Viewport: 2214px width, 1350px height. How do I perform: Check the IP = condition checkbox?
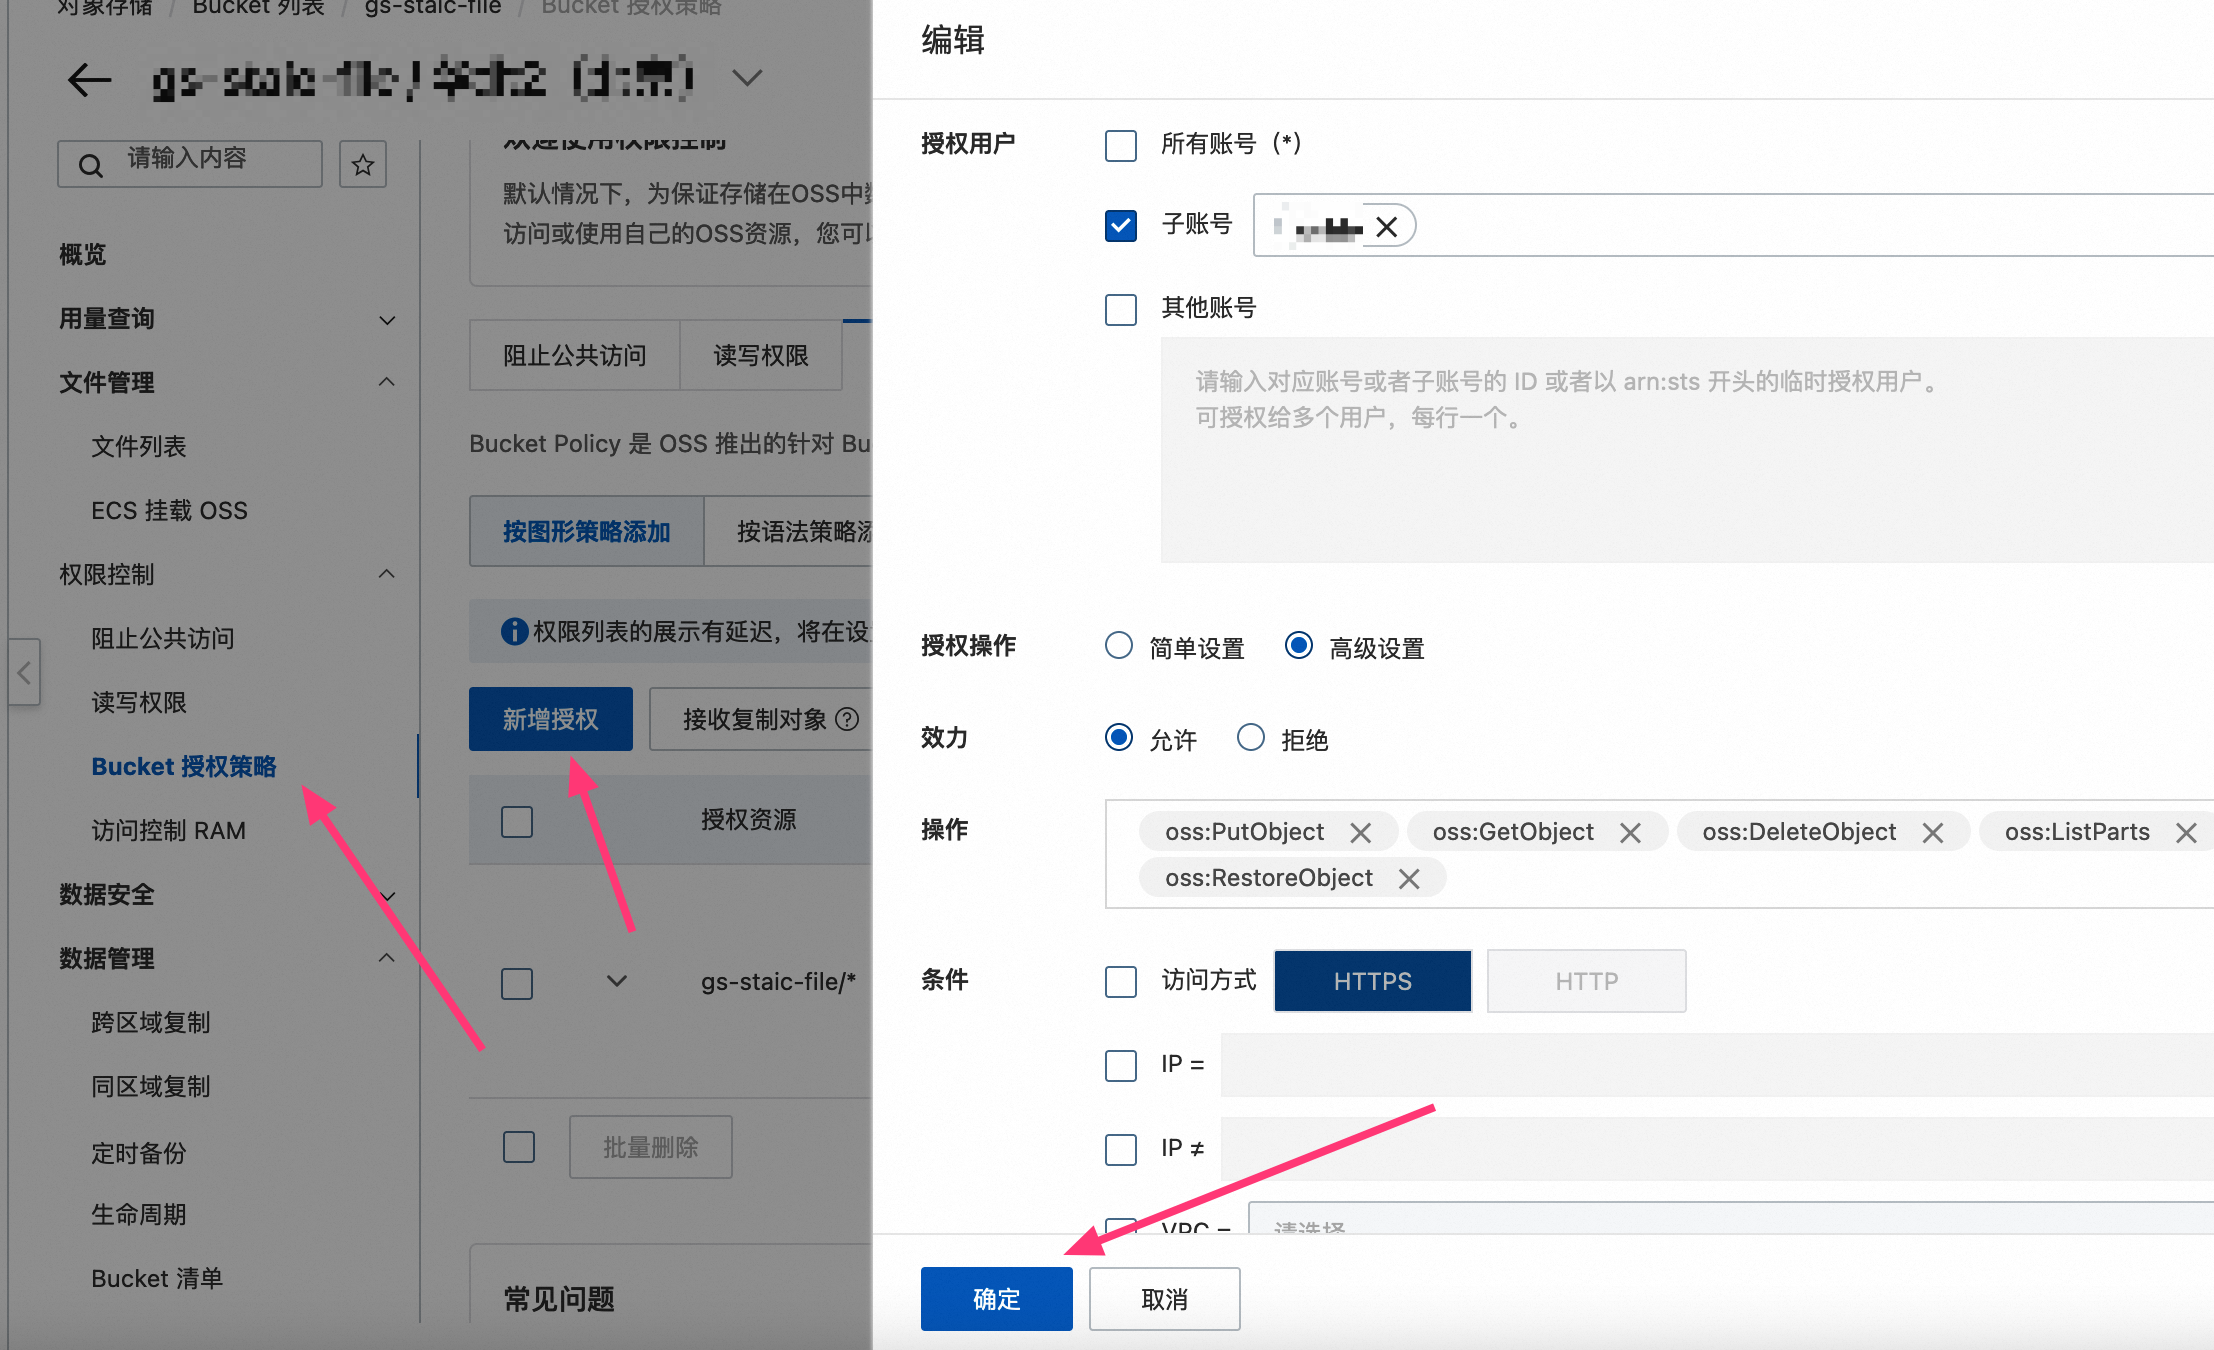pyautogui.click(x=1121, y=1065)
